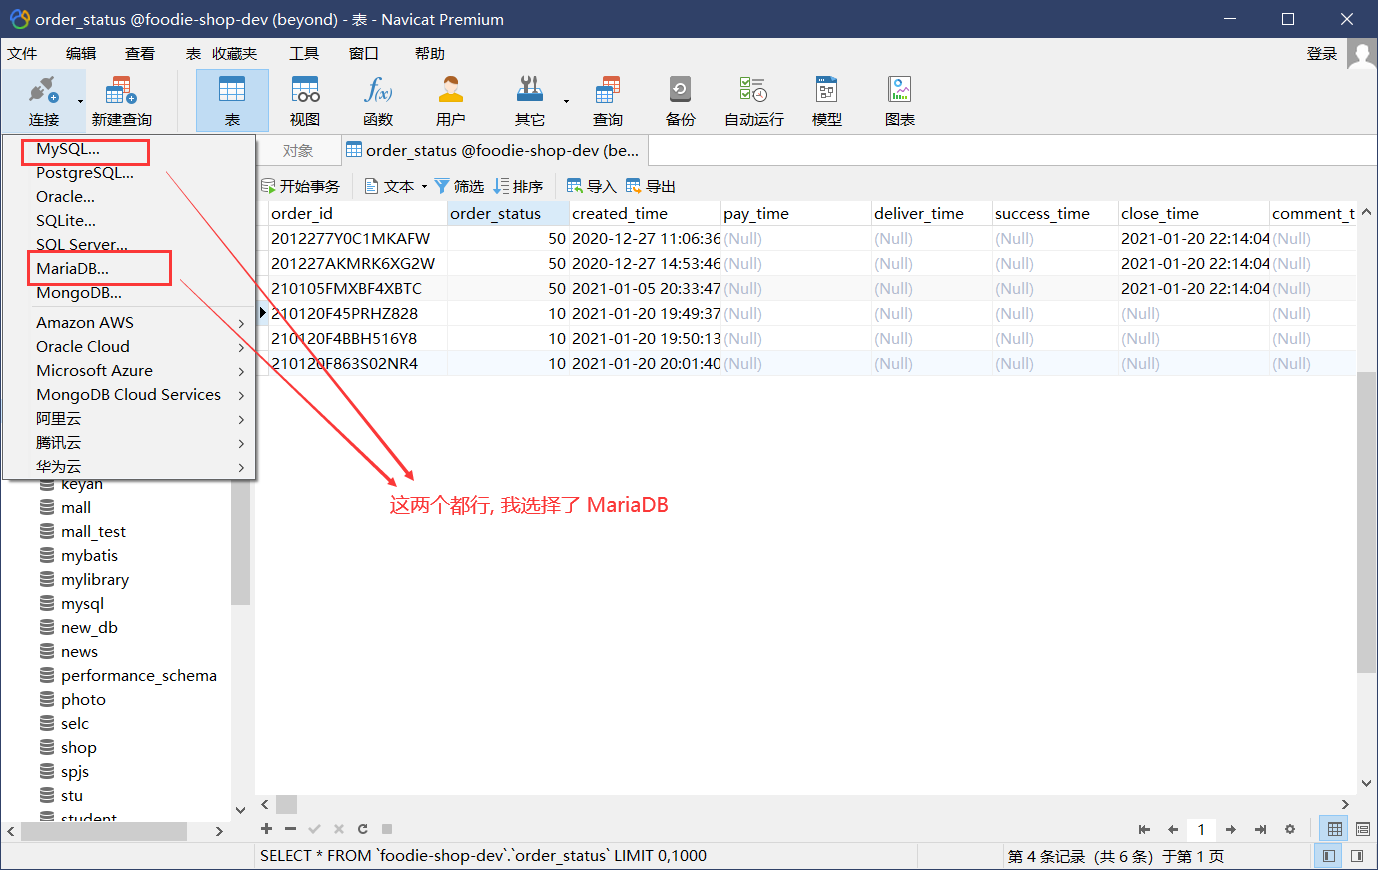
Task: Click the 其它 (Others) toolbar icon
Action: (x=529, y=100)
